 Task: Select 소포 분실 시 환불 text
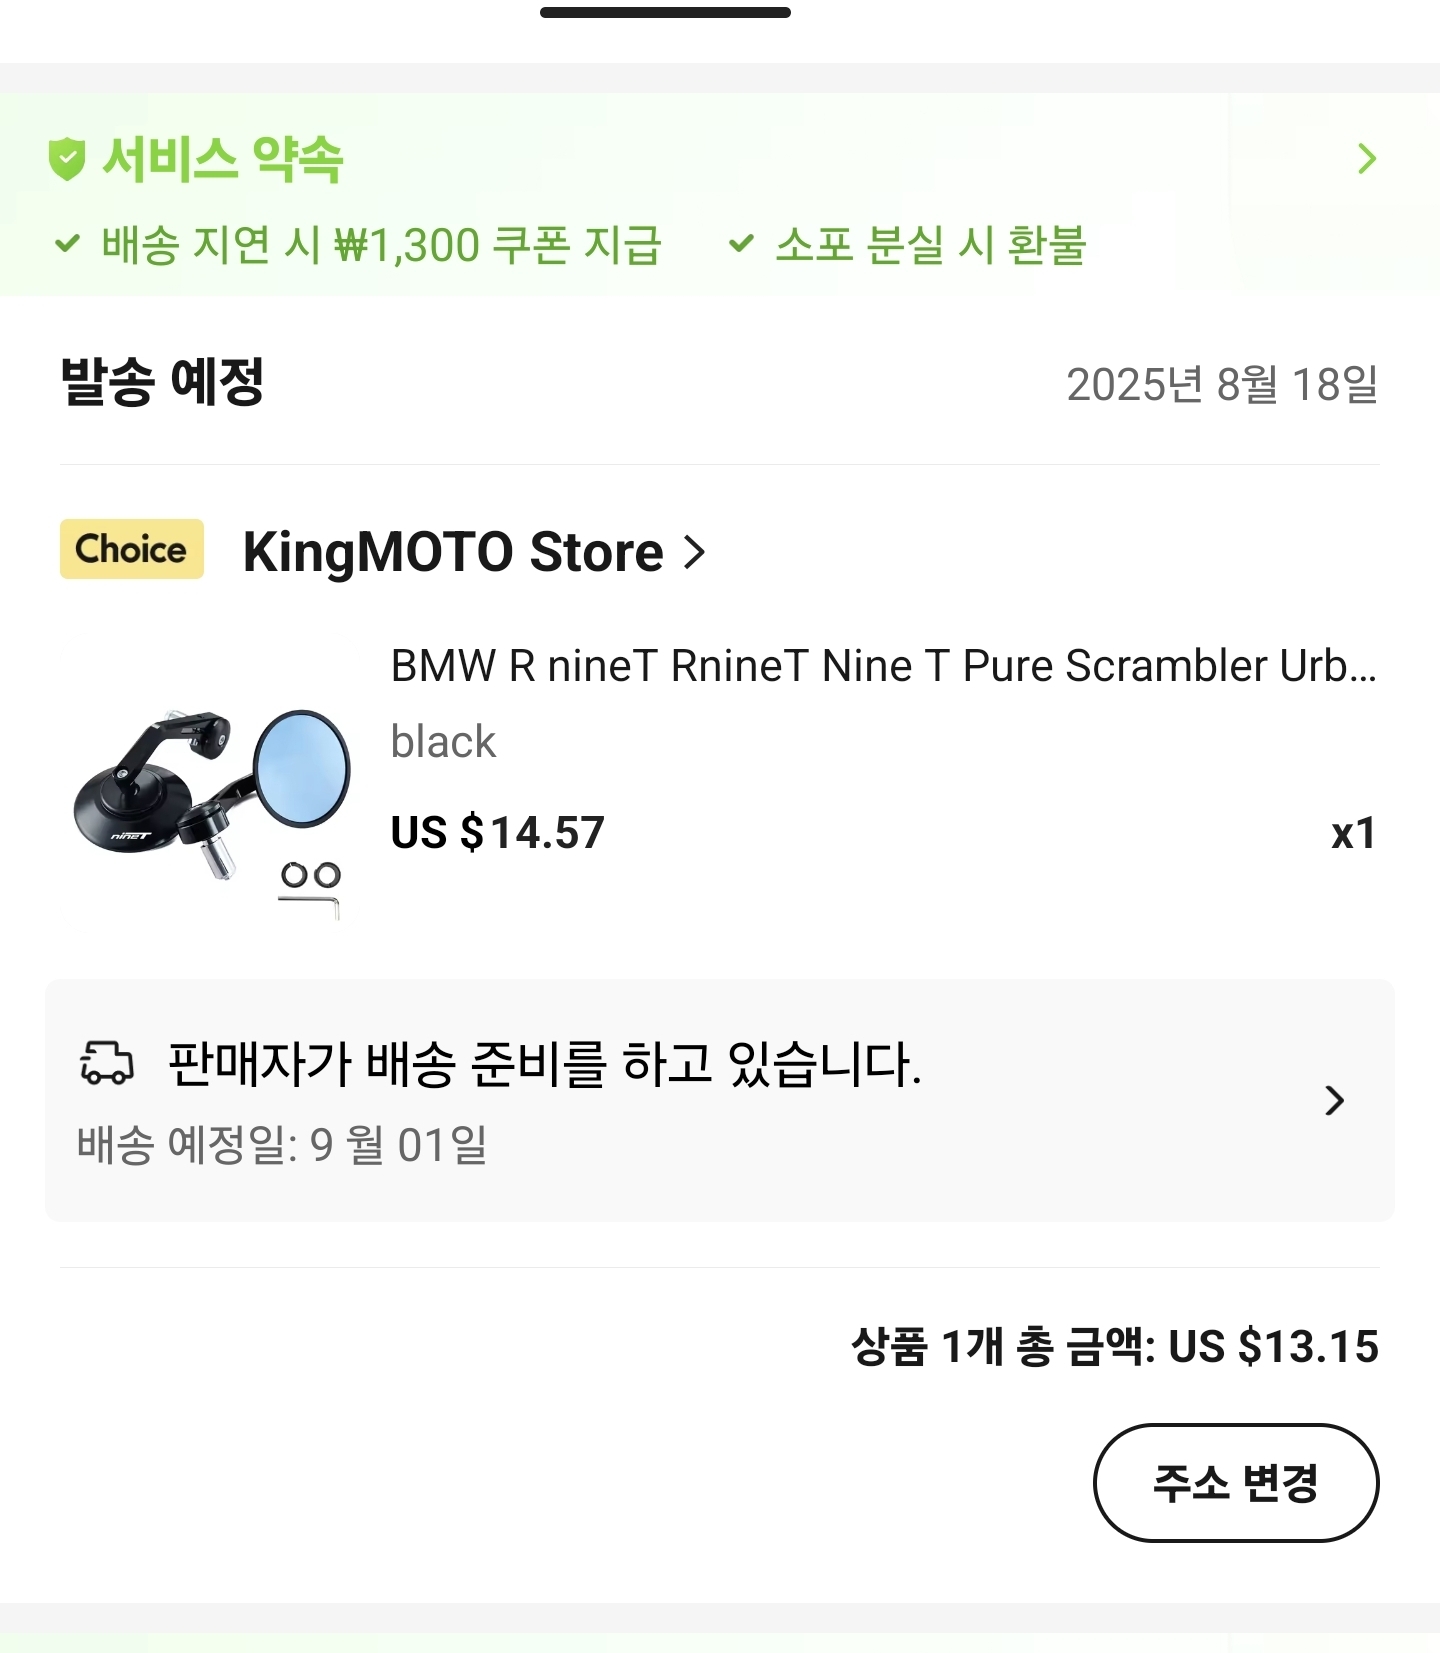[931, 245]
